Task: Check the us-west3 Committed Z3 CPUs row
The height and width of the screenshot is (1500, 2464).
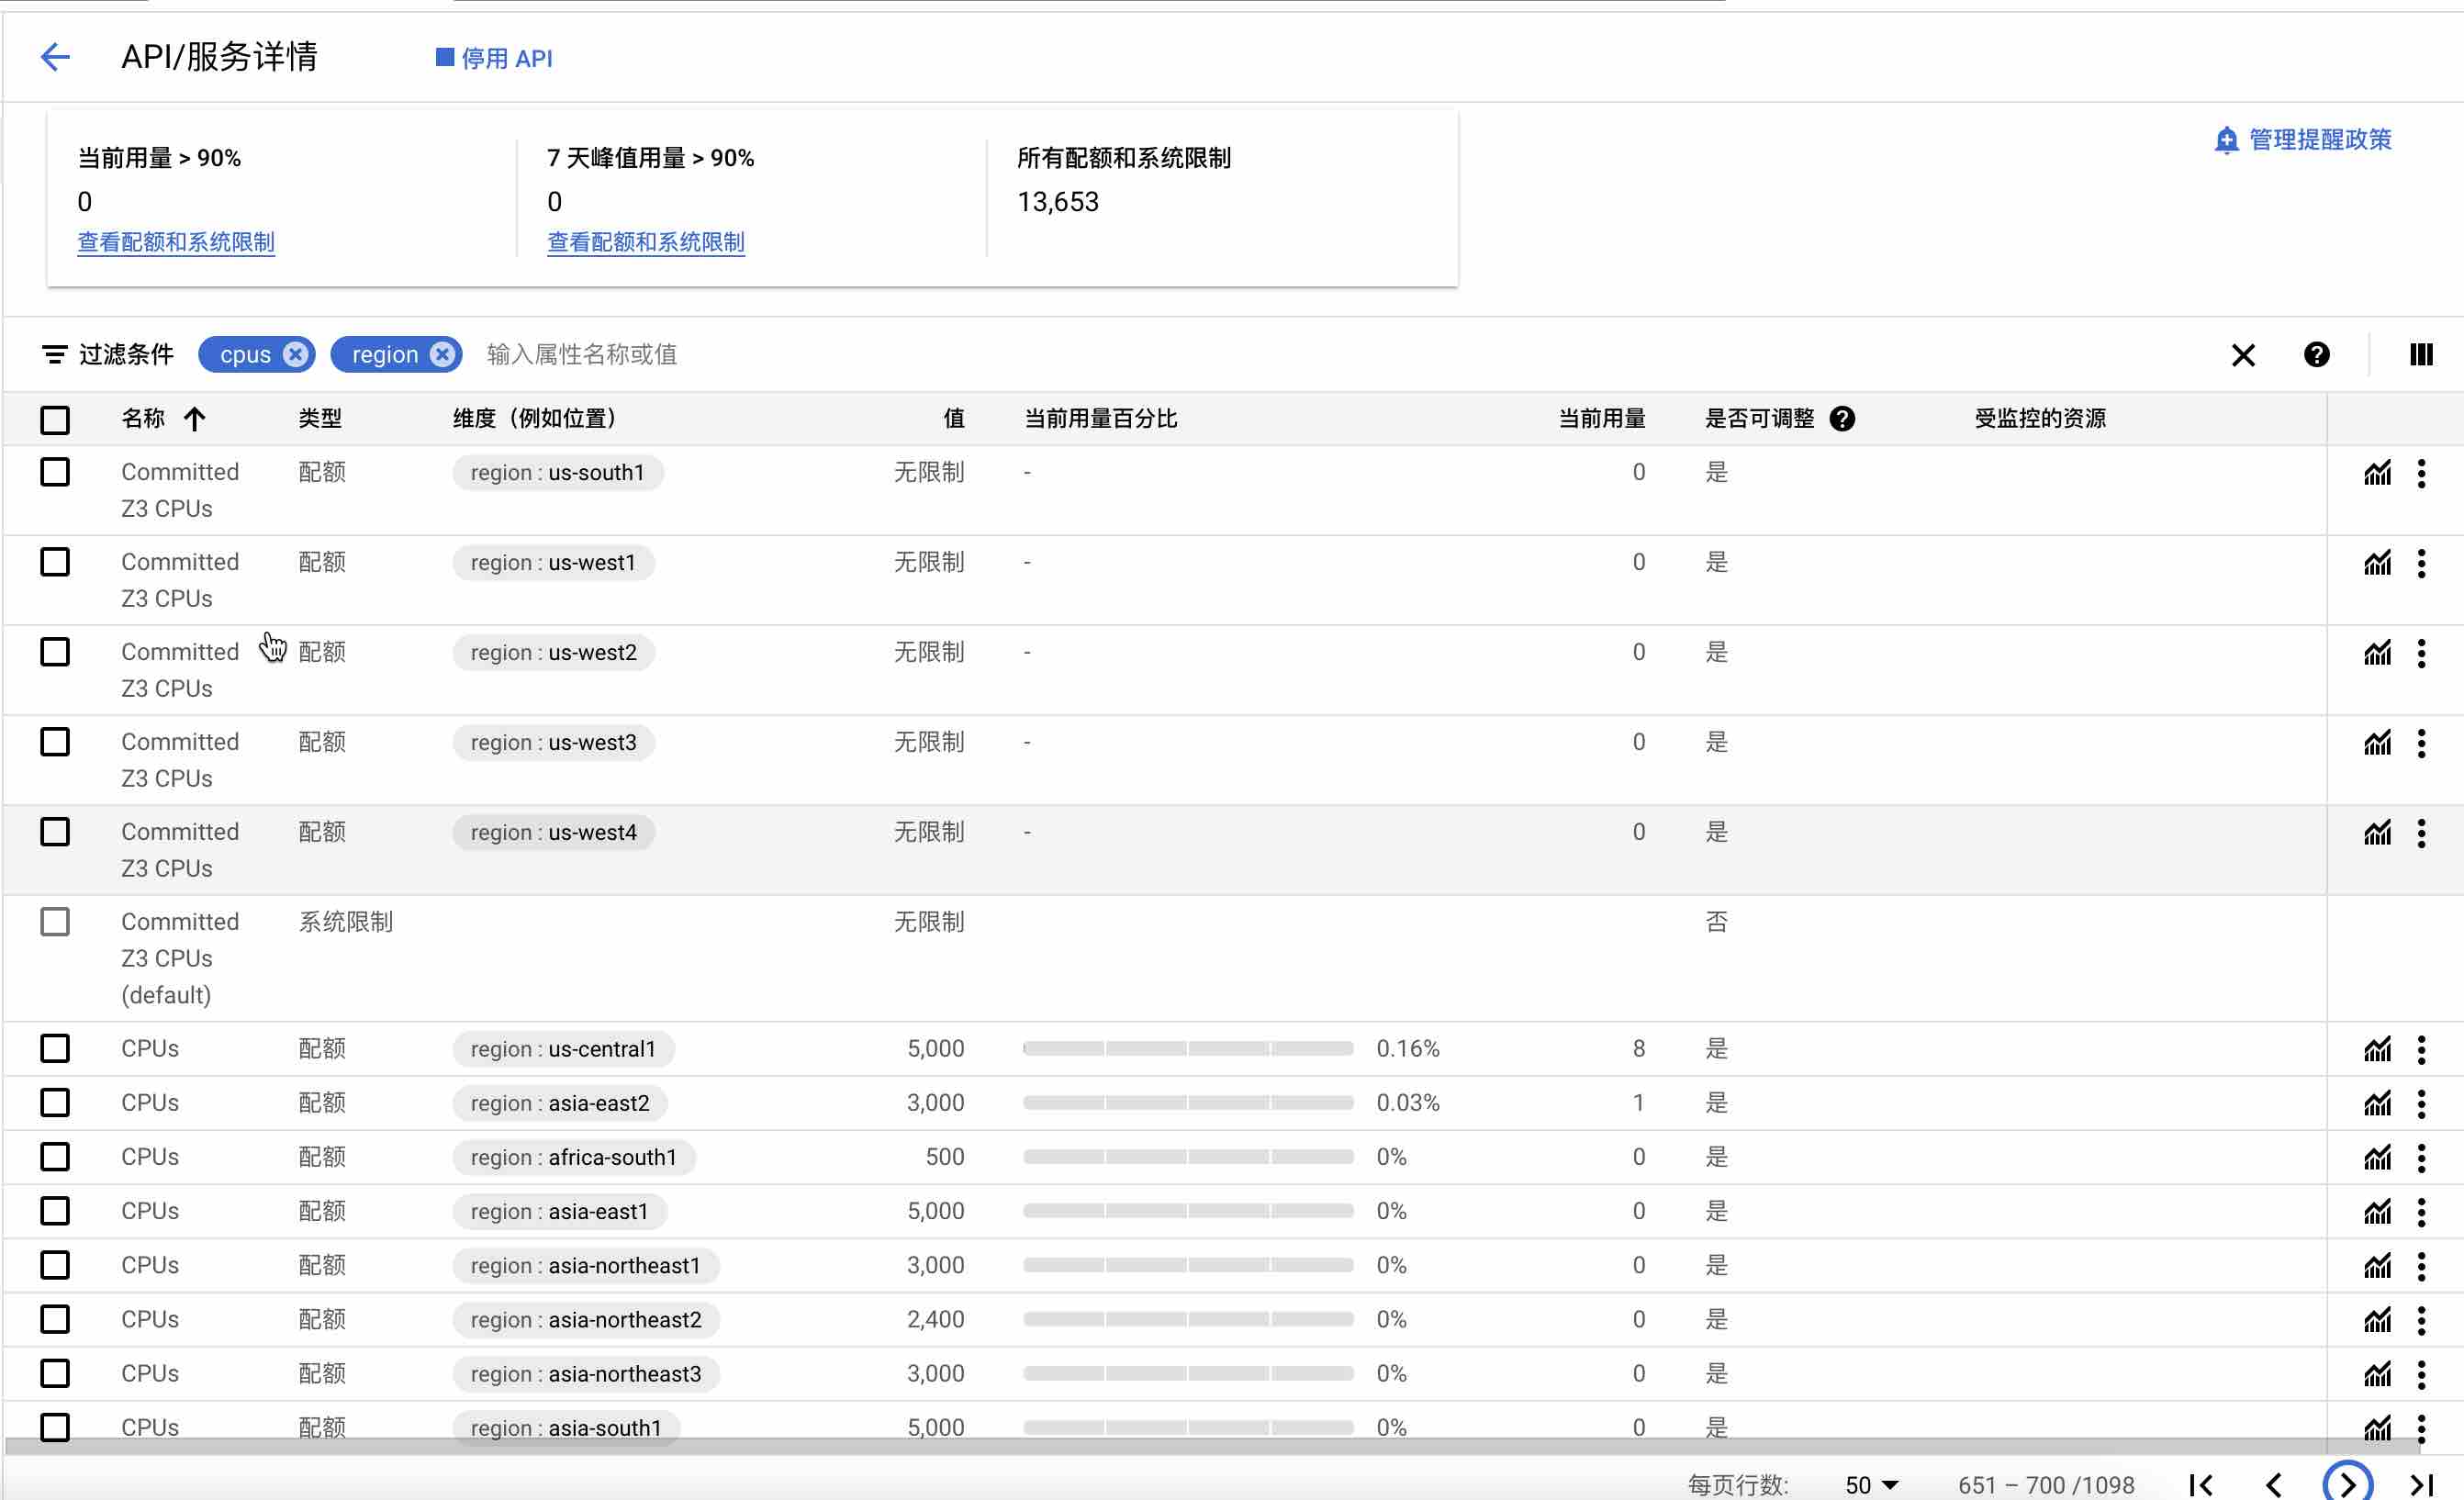Action: click(x=55, y=742)
